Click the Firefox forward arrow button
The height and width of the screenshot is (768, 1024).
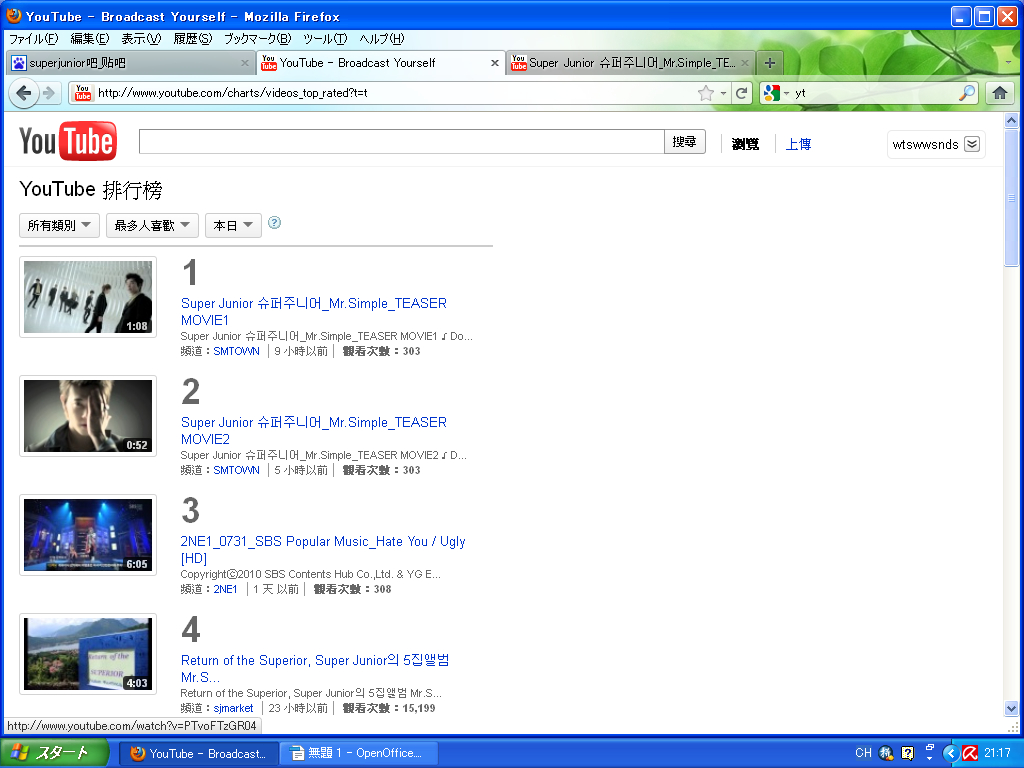(x=49, y=93)
